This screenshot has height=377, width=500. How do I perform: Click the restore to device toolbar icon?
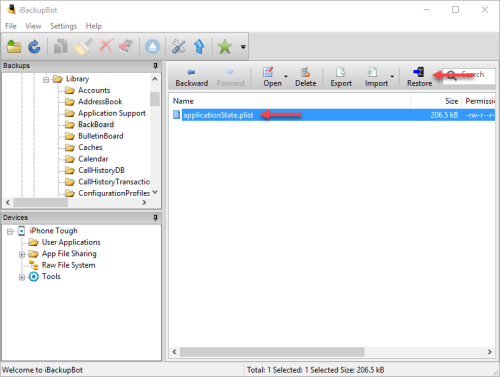[x=126, y=47]
